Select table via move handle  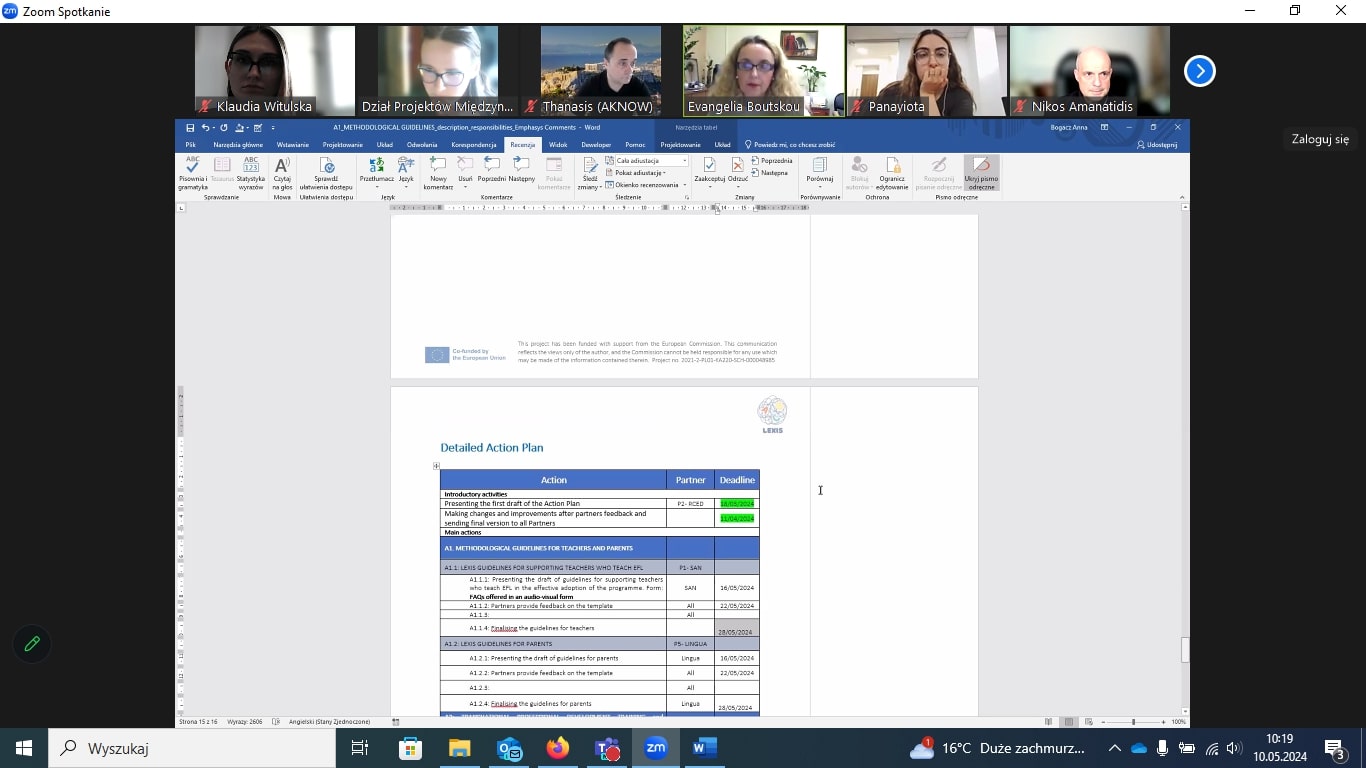pos(436,466)
